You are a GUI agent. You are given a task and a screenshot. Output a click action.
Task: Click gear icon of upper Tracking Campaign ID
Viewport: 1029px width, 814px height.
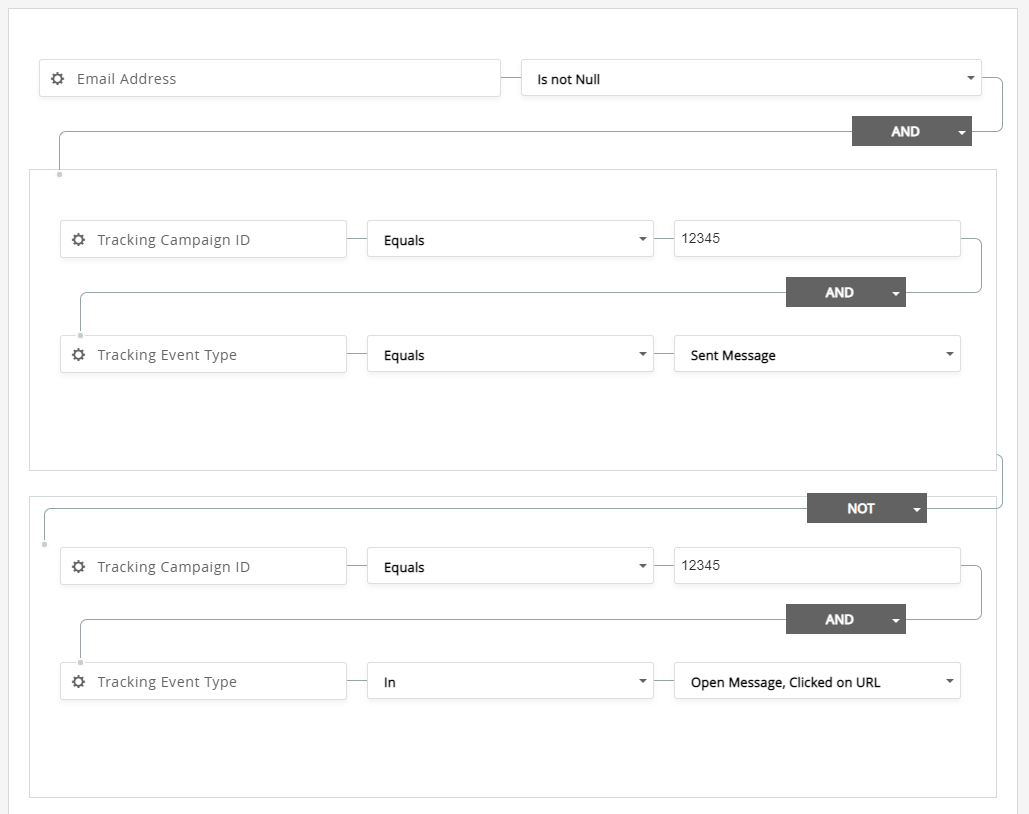click(x=79, y=240)
